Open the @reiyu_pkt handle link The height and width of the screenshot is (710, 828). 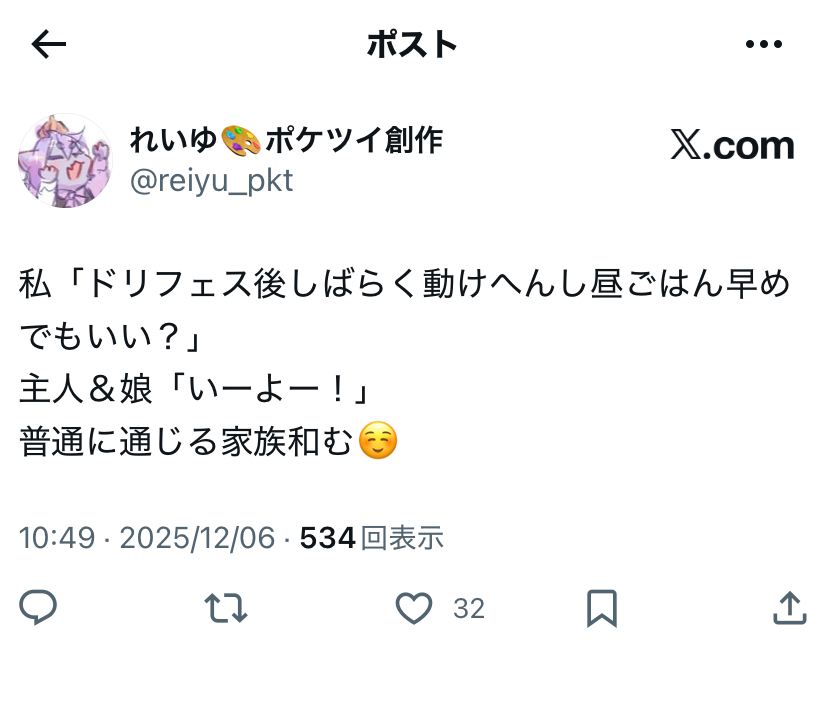point(211,181)
